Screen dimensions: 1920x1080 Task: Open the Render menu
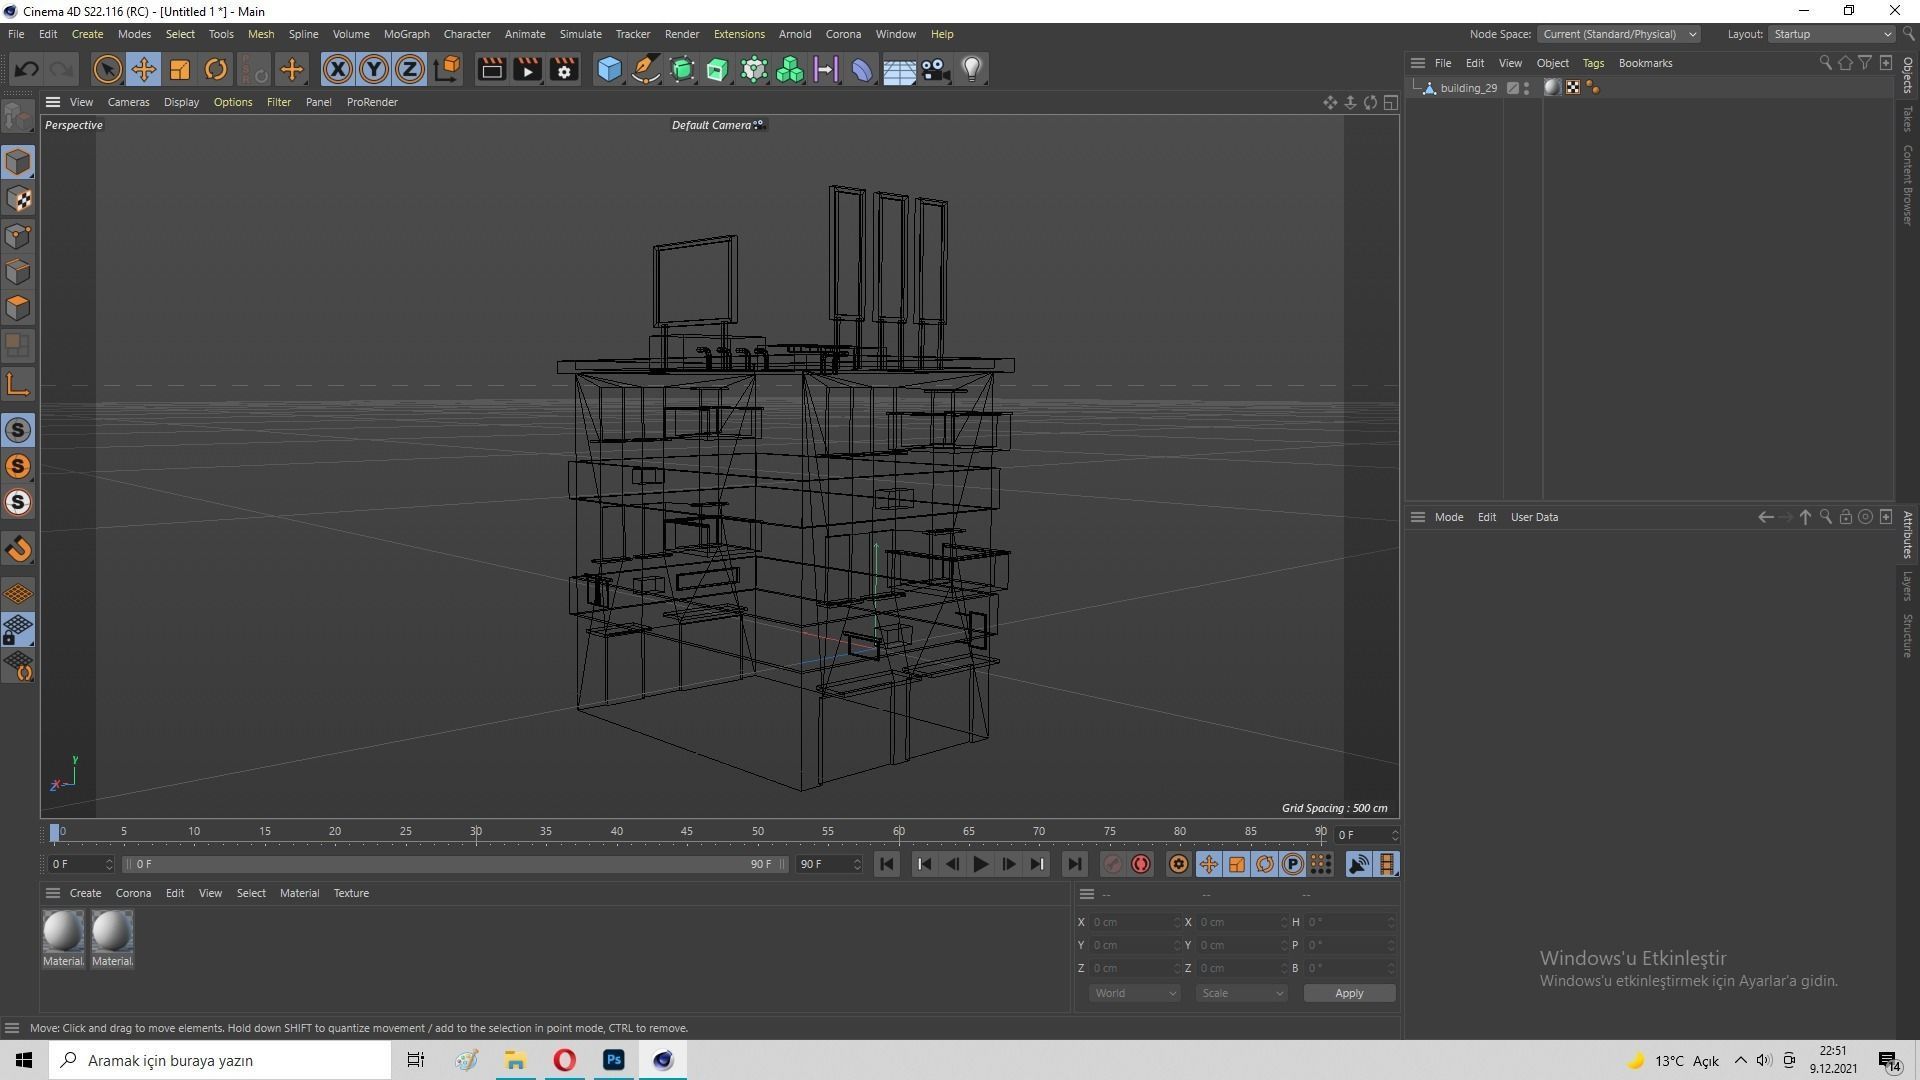pyautogui.click(x=682, y=34)
